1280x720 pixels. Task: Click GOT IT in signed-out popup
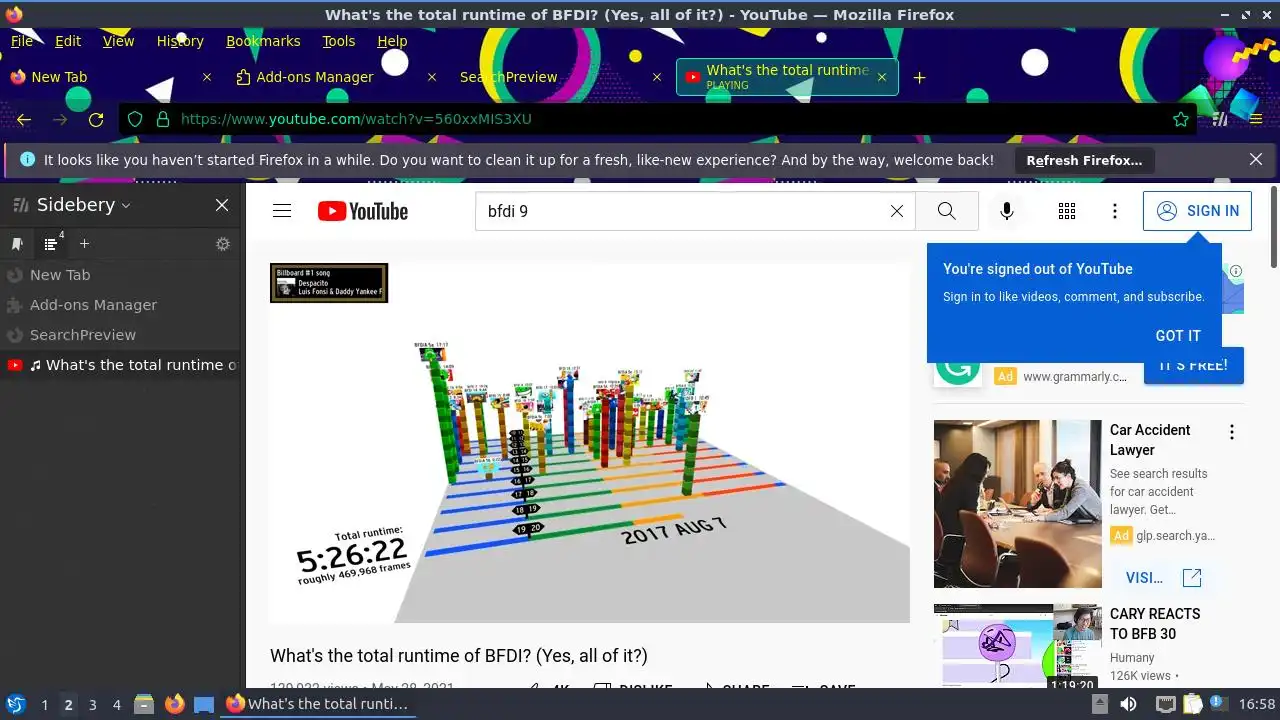pos(1178,336)
